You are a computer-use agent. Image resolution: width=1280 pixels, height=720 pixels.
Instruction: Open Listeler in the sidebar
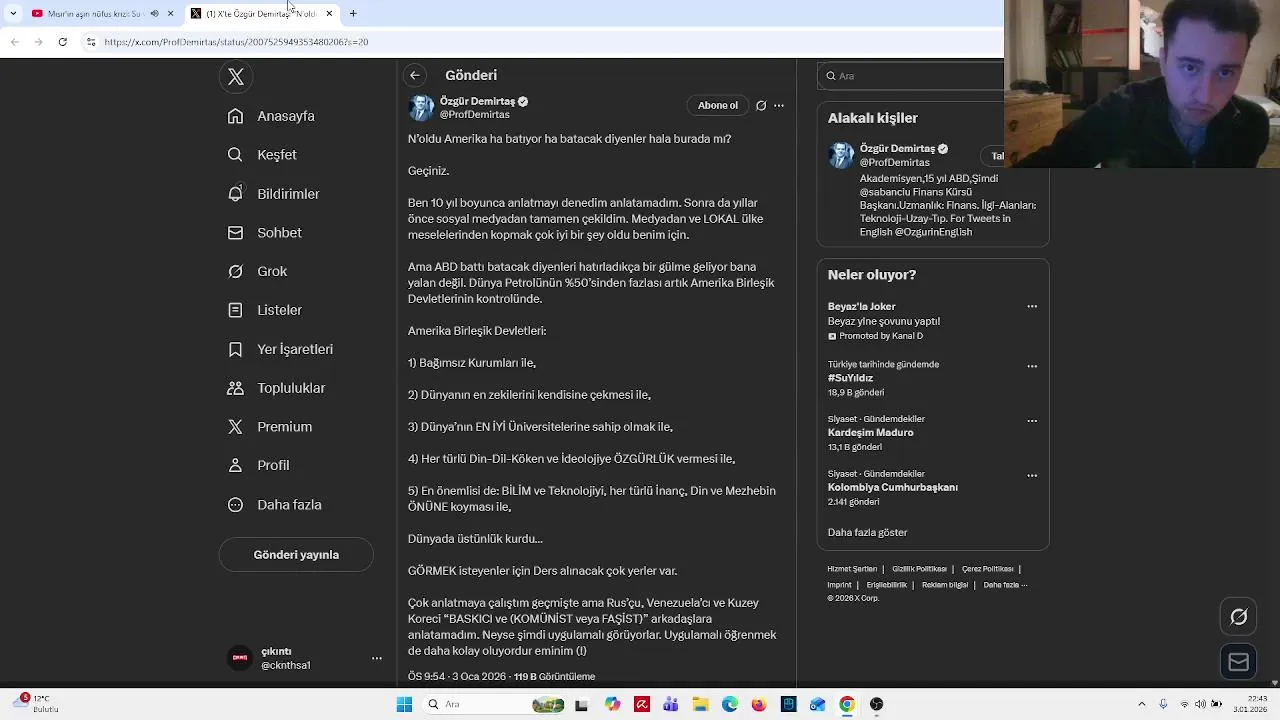click(x=264, y=310)
